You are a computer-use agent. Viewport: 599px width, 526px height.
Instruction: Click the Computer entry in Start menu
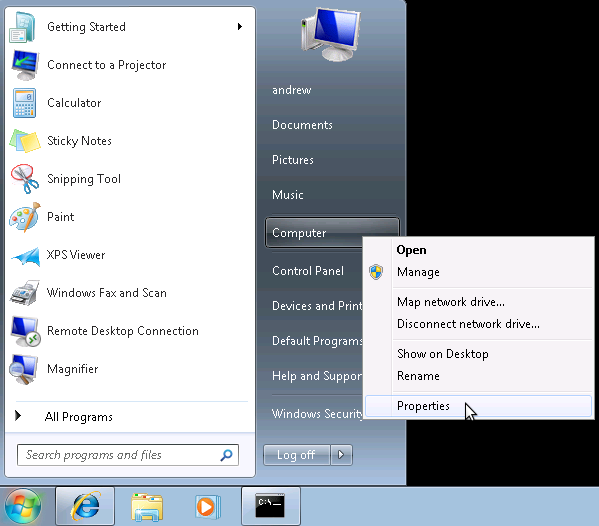pyautogui.click(x=313, y=233)
